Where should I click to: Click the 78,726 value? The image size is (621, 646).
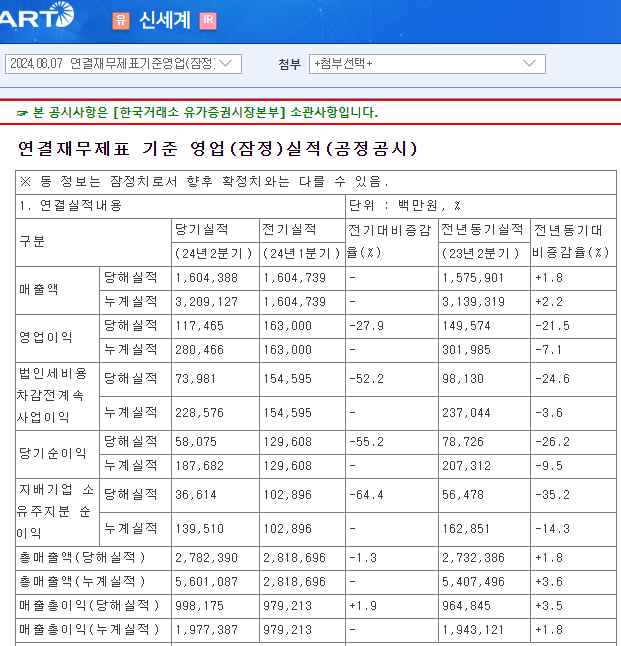463,442
